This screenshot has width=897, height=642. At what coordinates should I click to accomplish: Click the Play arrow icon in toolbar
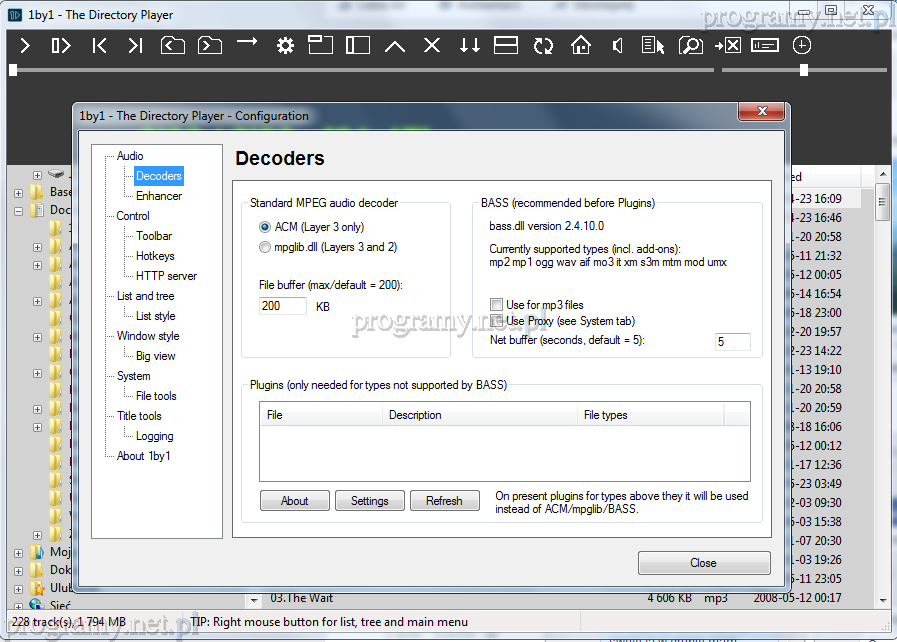click(x=26, y=46)
